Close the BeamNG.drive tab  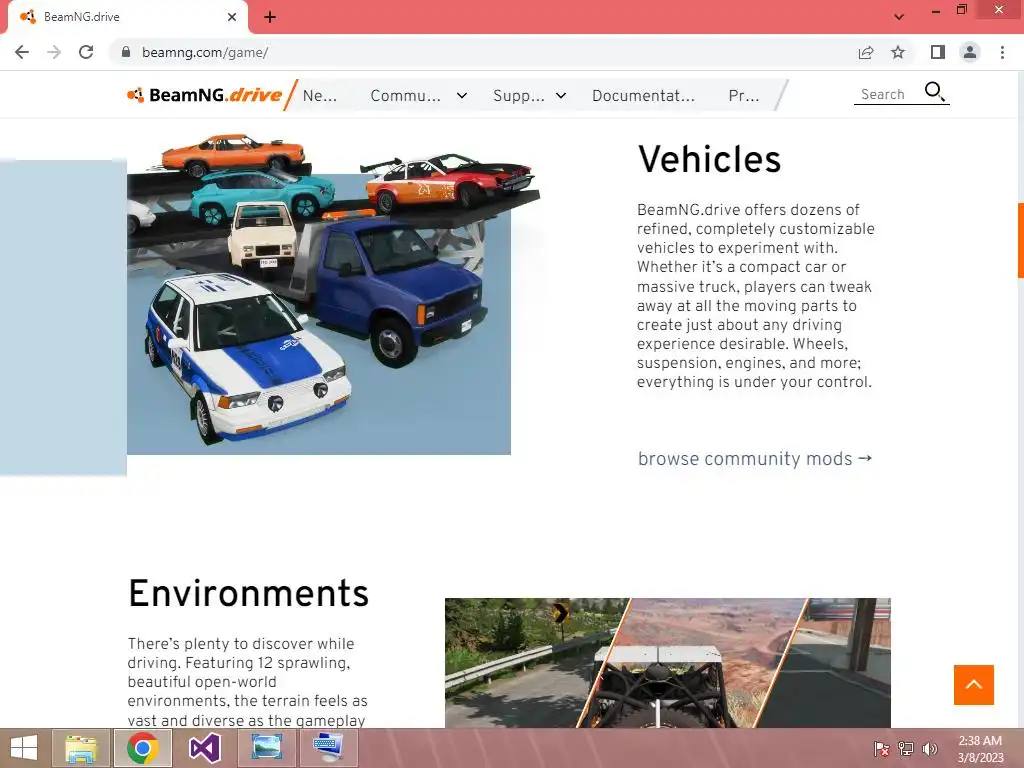[x=232, y=17]
